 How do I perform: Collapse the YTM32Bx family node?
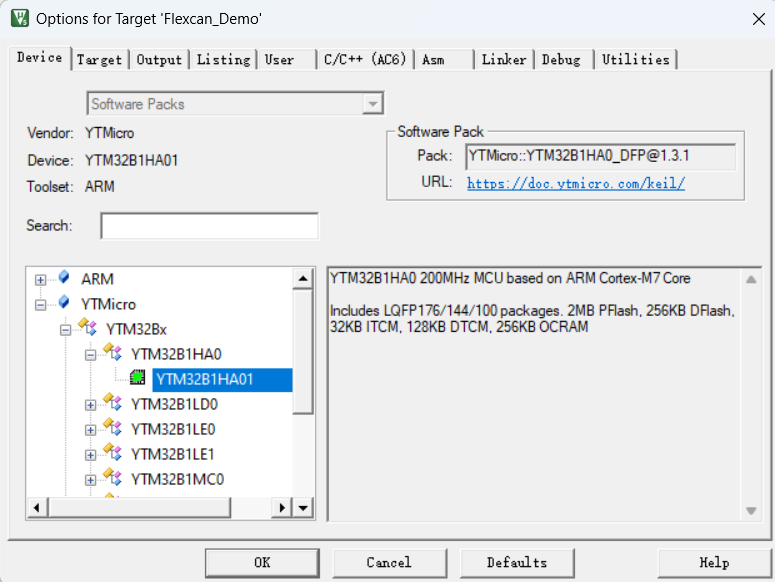click(x=65, y=330)
